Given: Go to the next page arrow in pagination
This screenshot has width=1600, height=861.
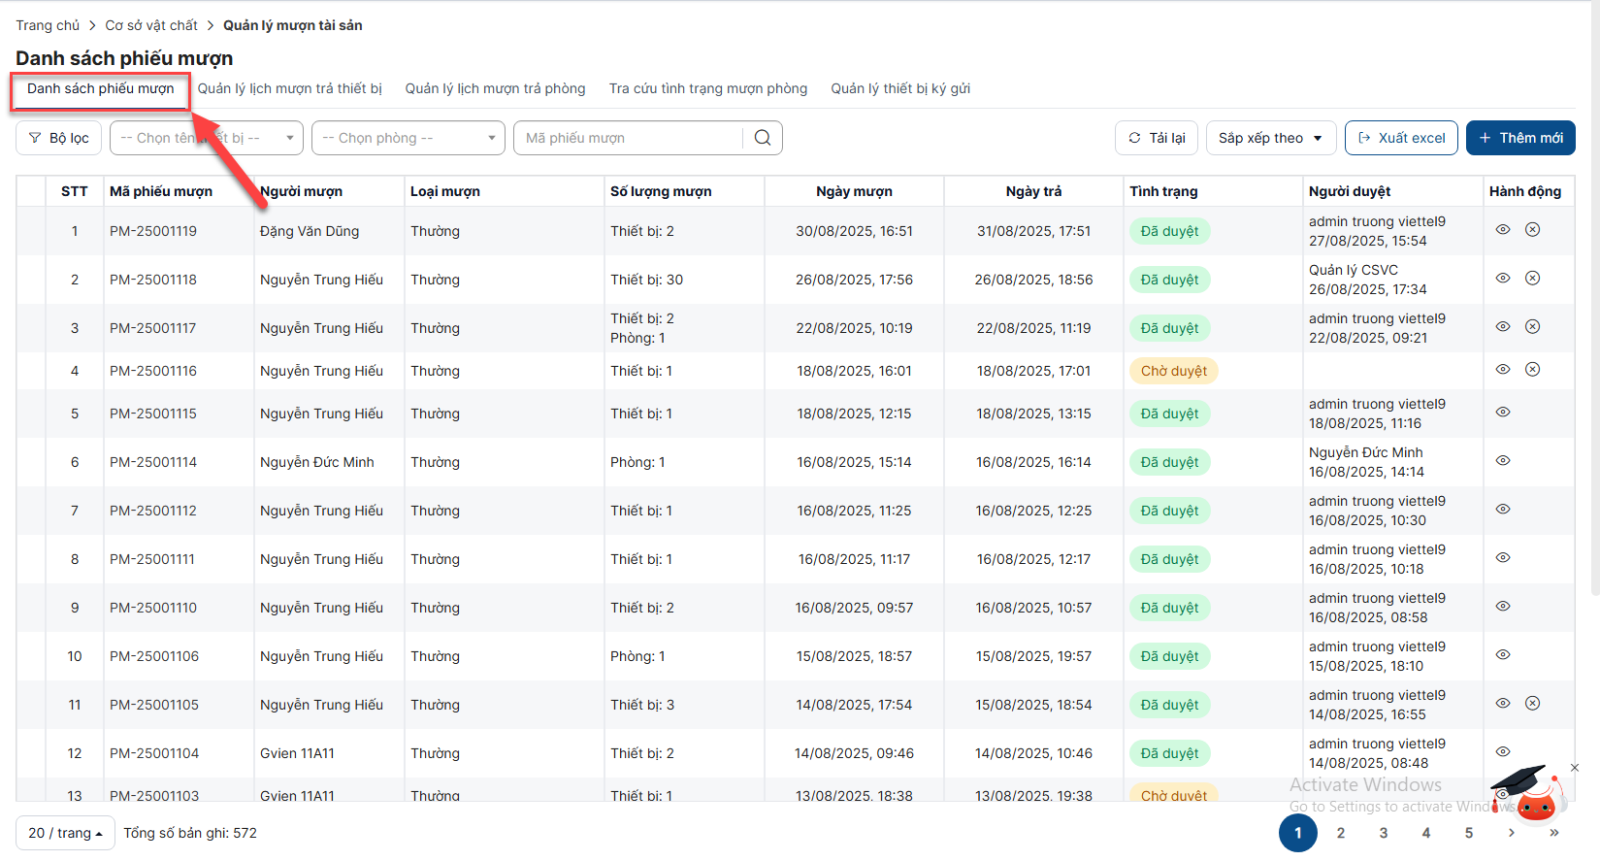Looking at the screenshot, I should coord(1511,833).
